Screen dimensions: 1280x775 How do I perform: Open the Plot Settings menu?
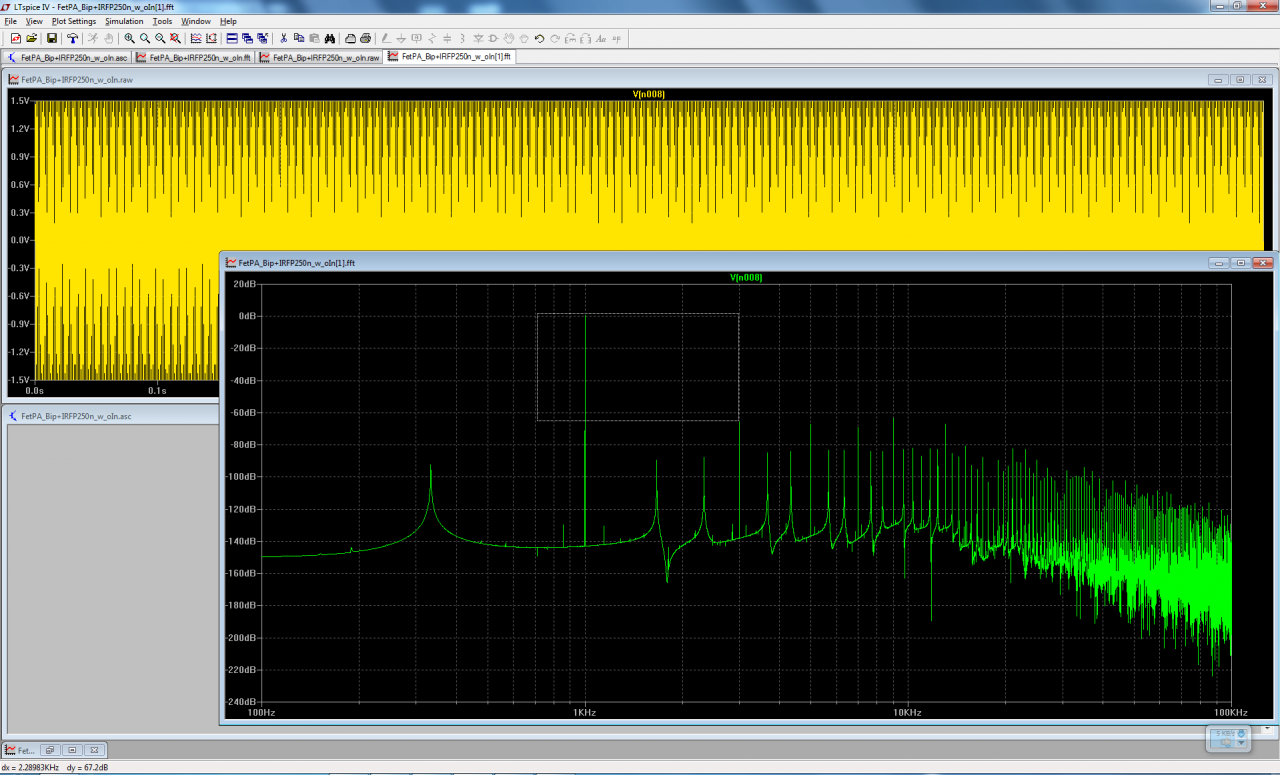click(x=74, y=21)
